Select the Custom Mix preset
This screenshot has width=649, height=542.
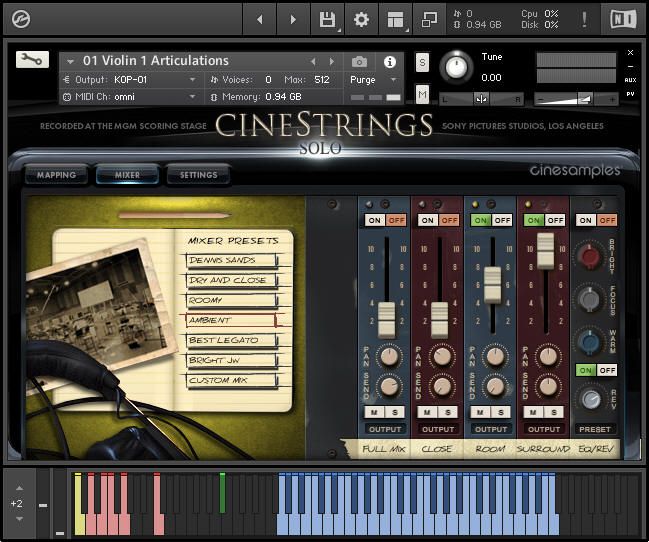tap(231, 380)
